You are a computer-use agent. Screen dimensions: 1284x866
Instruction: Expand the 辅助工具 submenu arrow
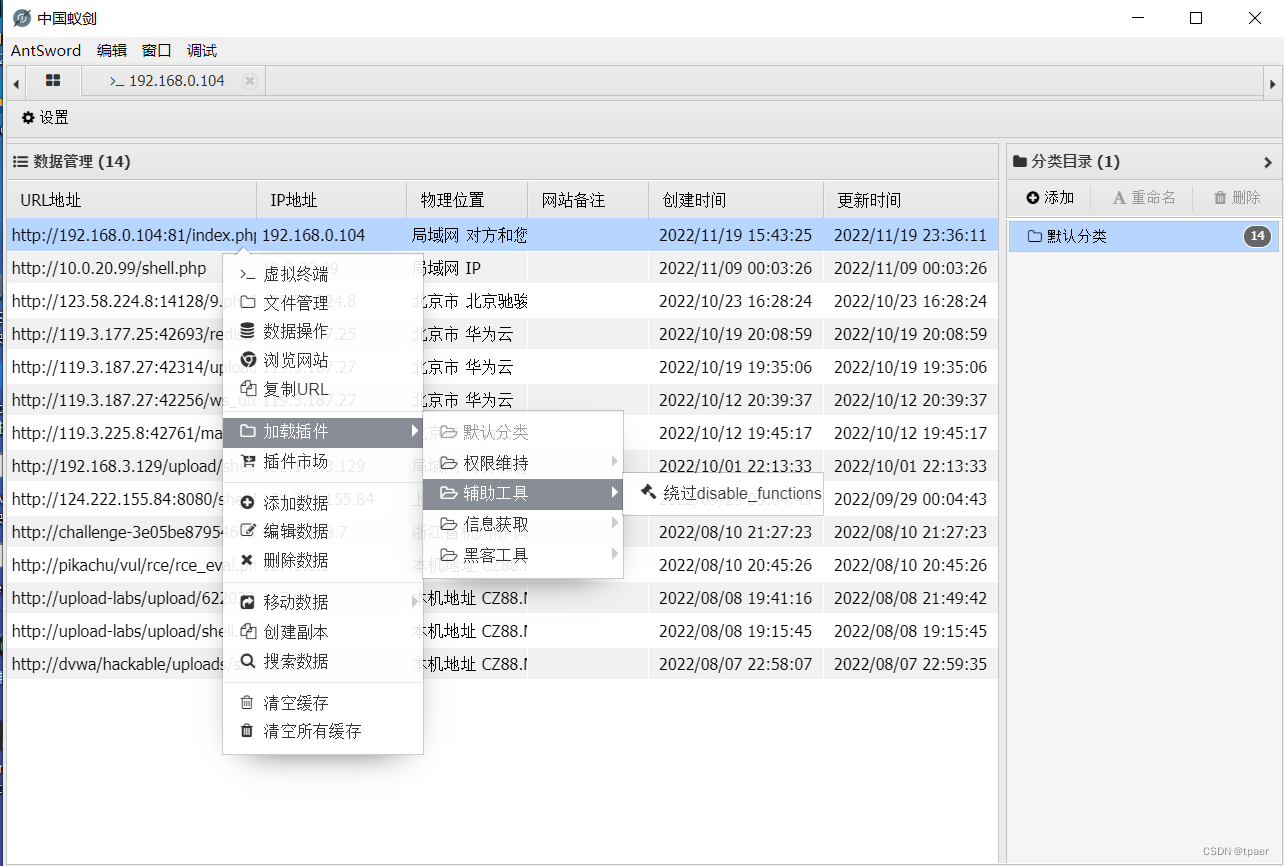(614, 493)
